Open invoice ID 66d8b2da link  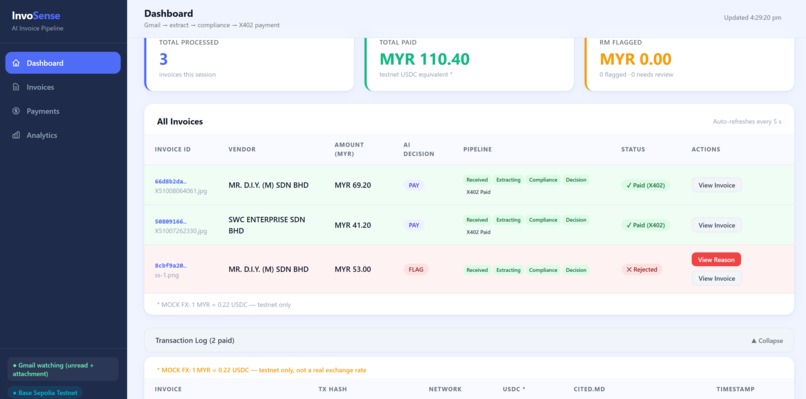coord(171,182)
